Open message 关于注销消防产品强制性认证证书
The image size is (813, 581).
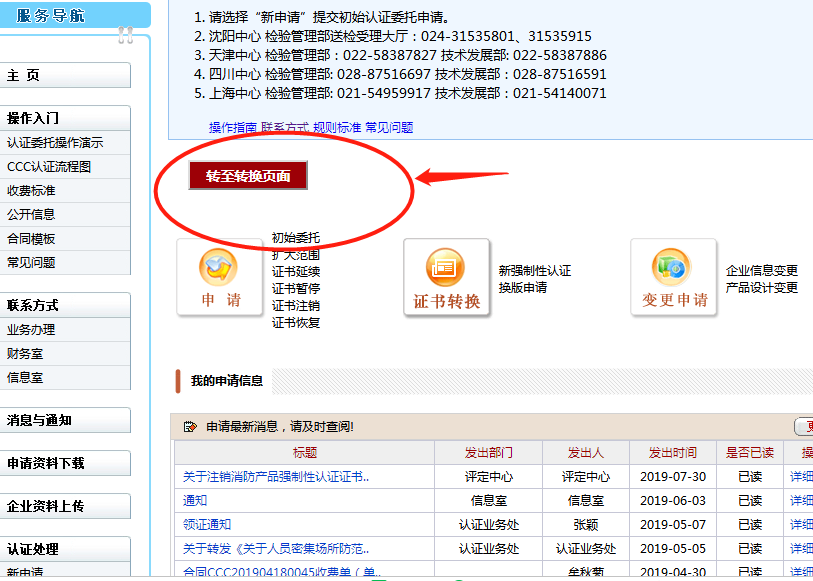(x=276, y=477)
